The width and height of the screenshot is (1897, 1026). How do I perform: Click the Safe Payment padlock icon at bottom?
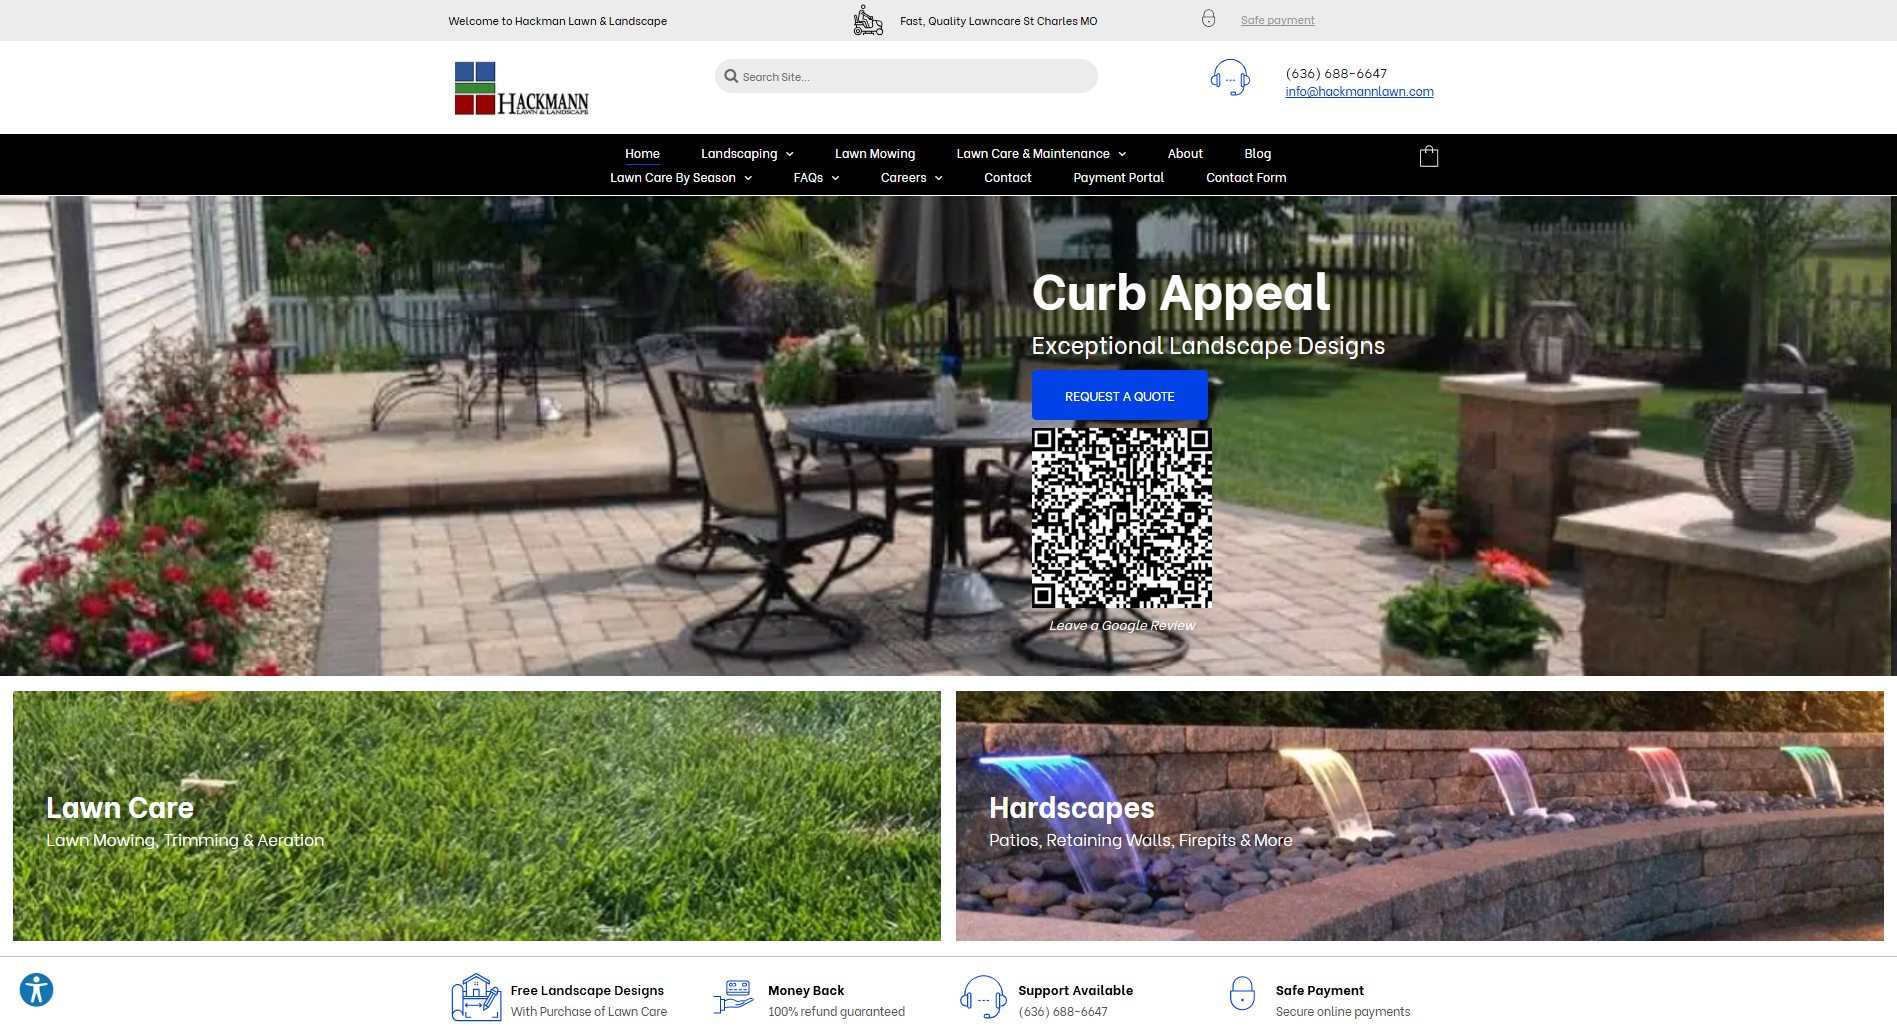(x=1242, y=994)
